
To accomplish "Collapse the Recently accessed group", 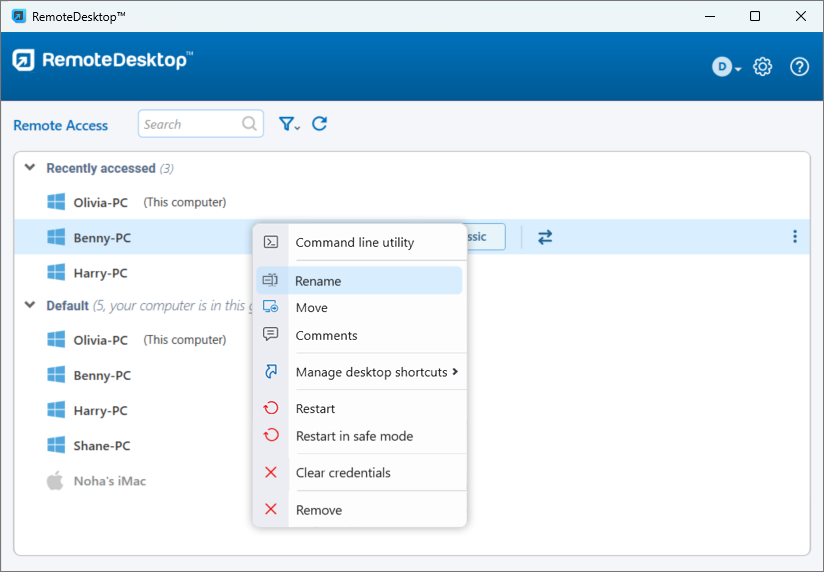I will [30, 168].
